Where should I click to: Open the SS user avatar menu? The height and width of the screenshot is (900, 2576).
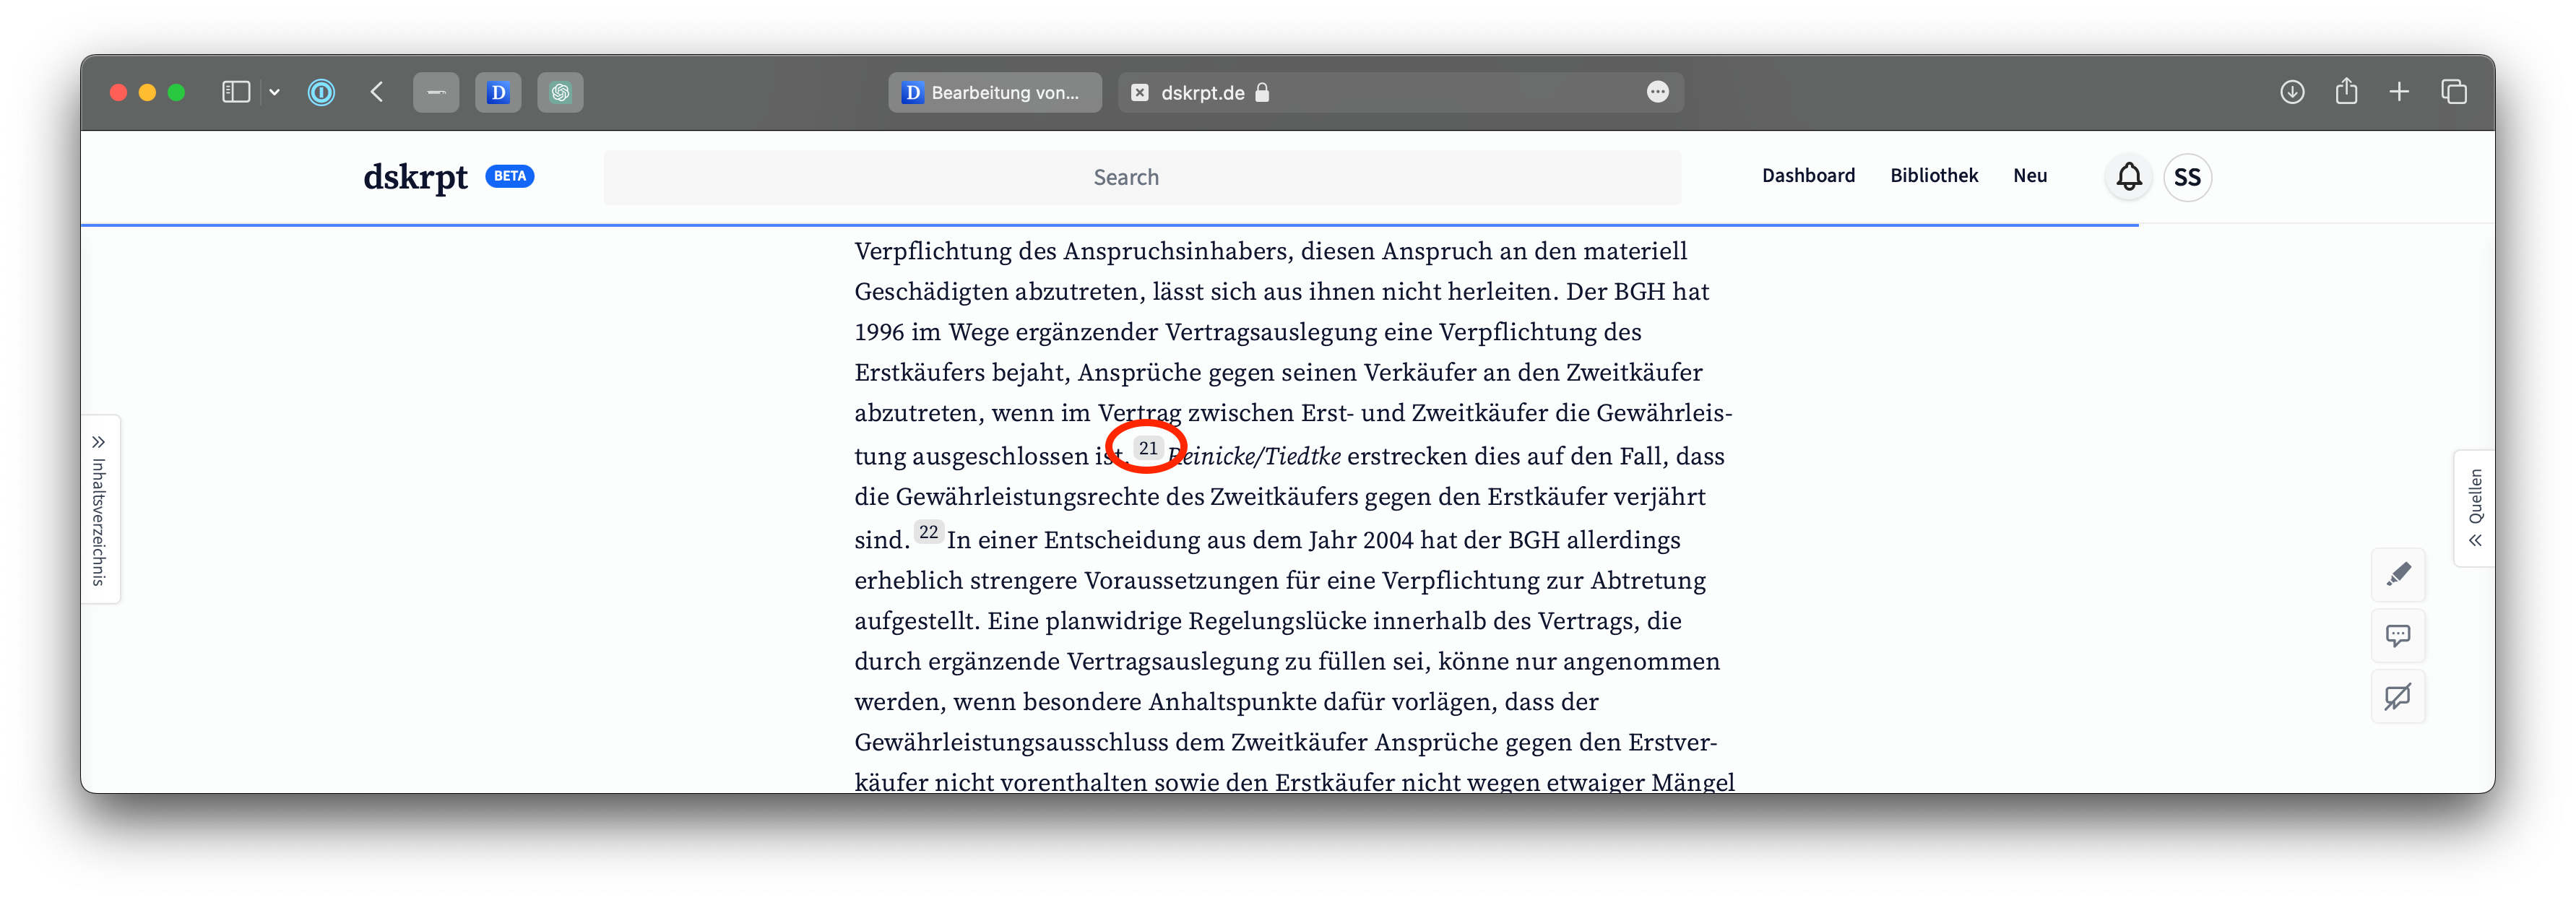pyautogui.click(x=2187, y=177)
